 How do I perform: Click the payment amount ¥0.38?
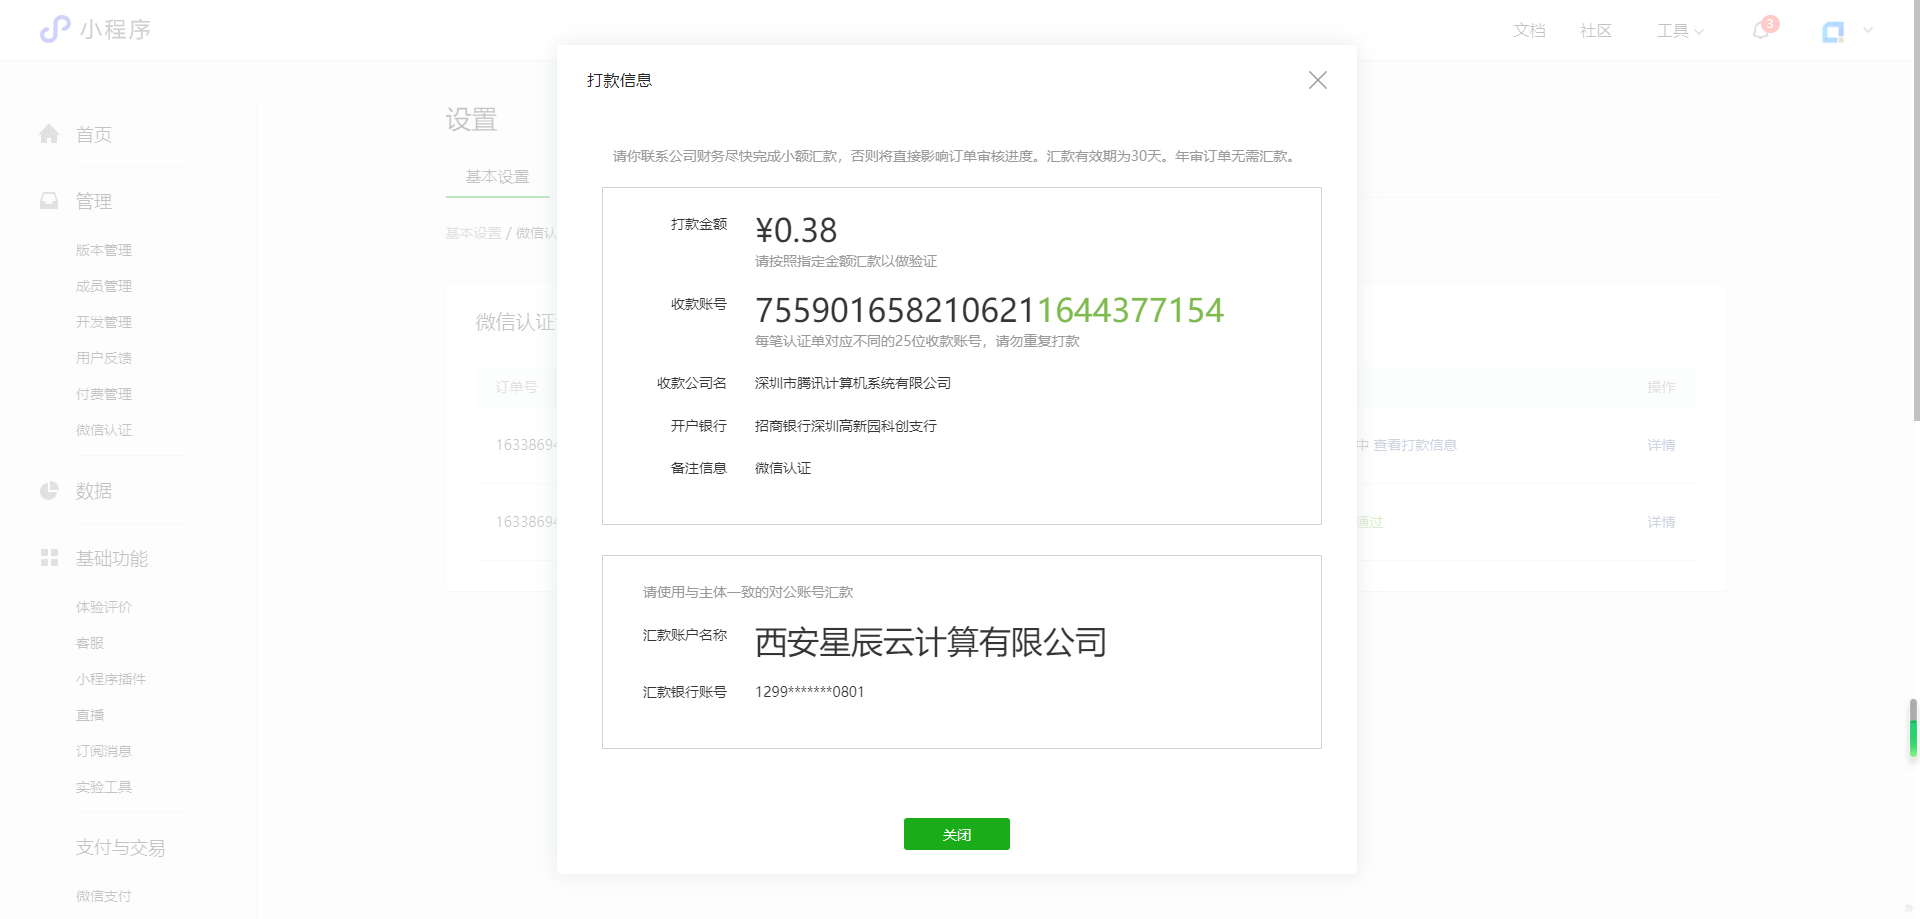point(796,230)
